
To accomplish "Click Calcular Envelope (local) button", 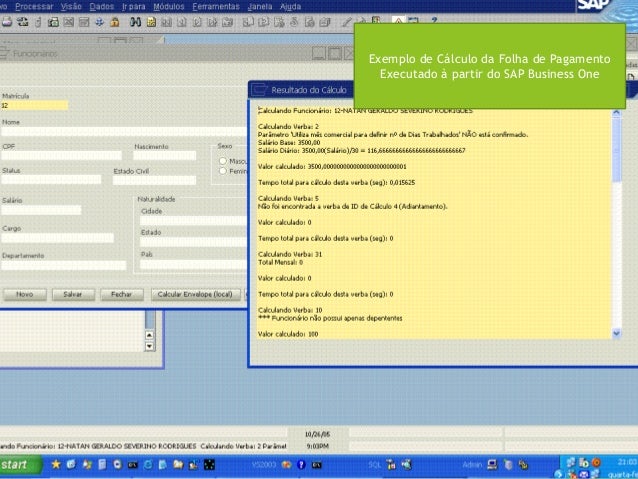I will tap(195, 294).
